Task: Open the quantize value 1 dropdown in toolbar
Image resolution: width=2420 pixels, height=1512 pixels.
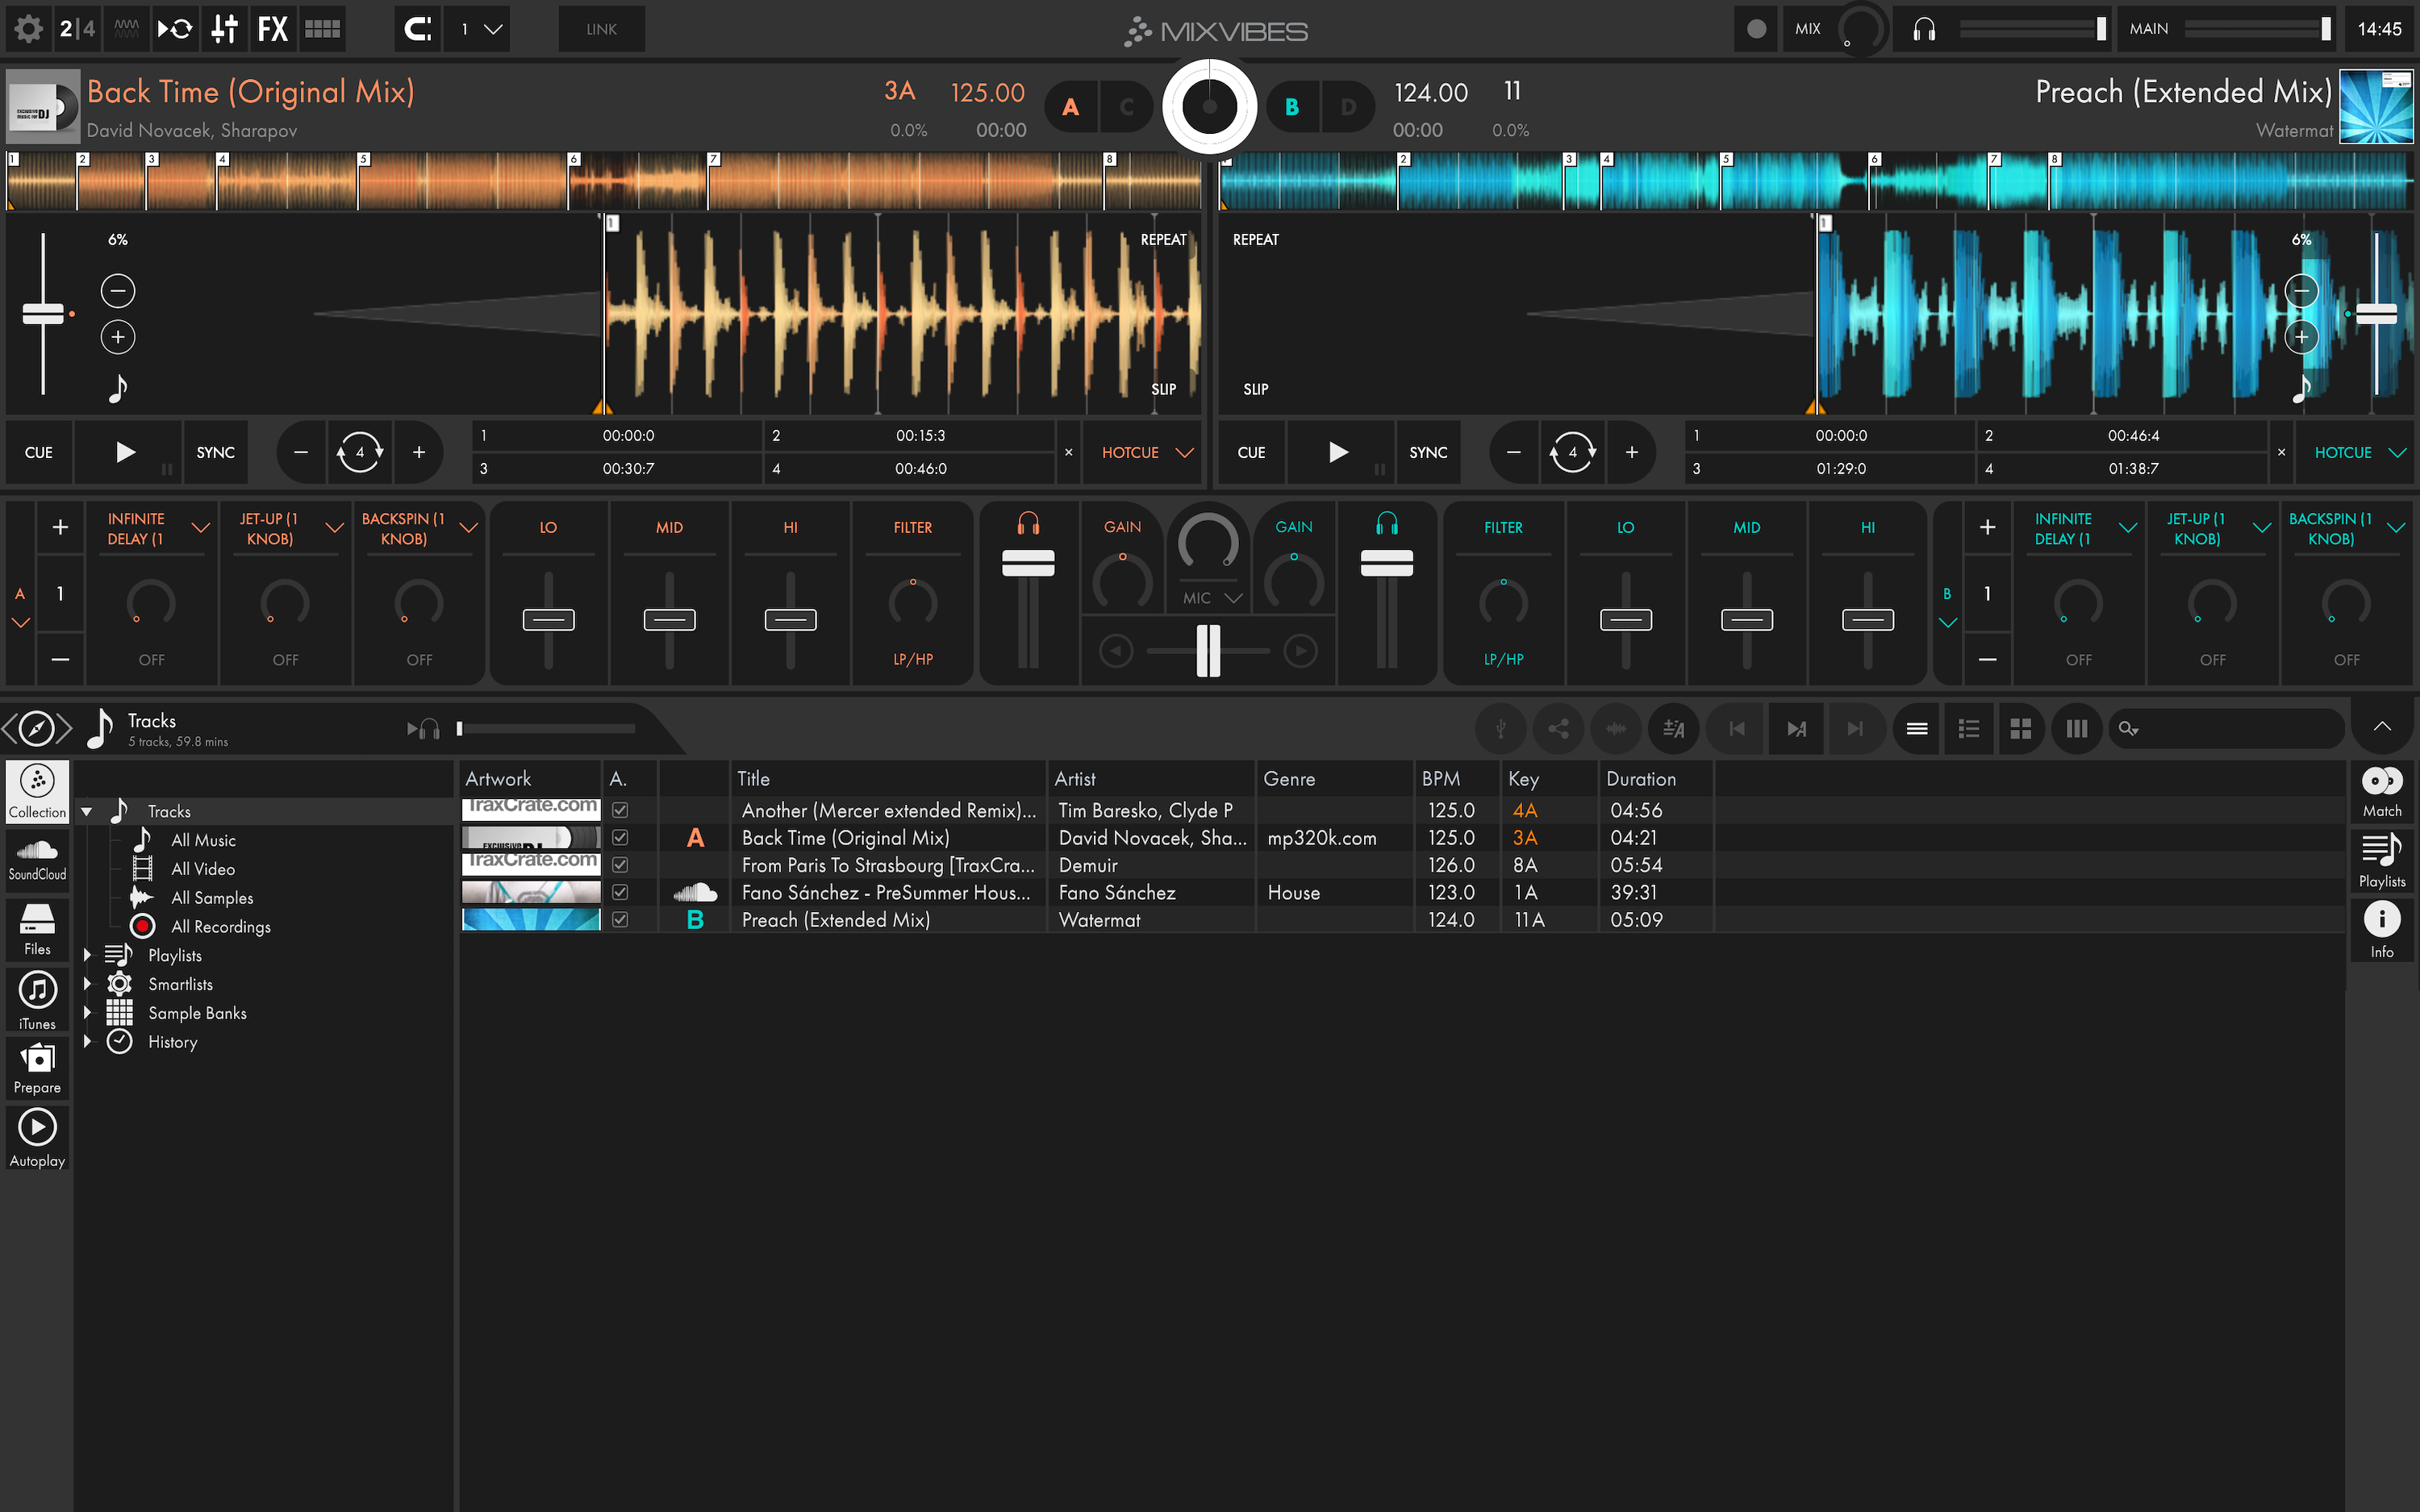Action: pyautogui.click(x=478, y=29)
